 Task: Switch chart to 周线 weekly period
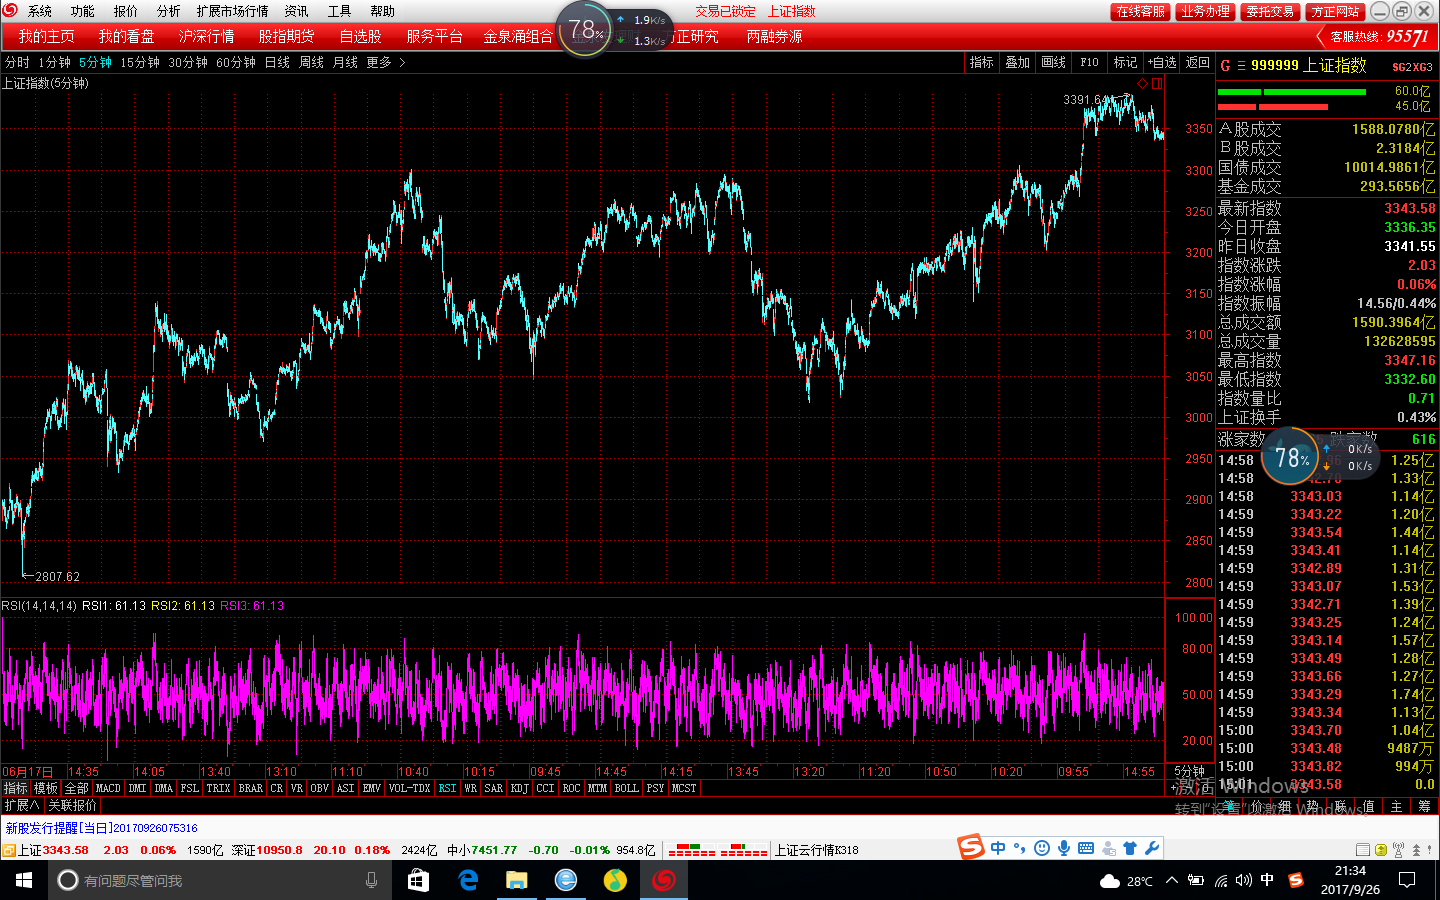point(311,62)
